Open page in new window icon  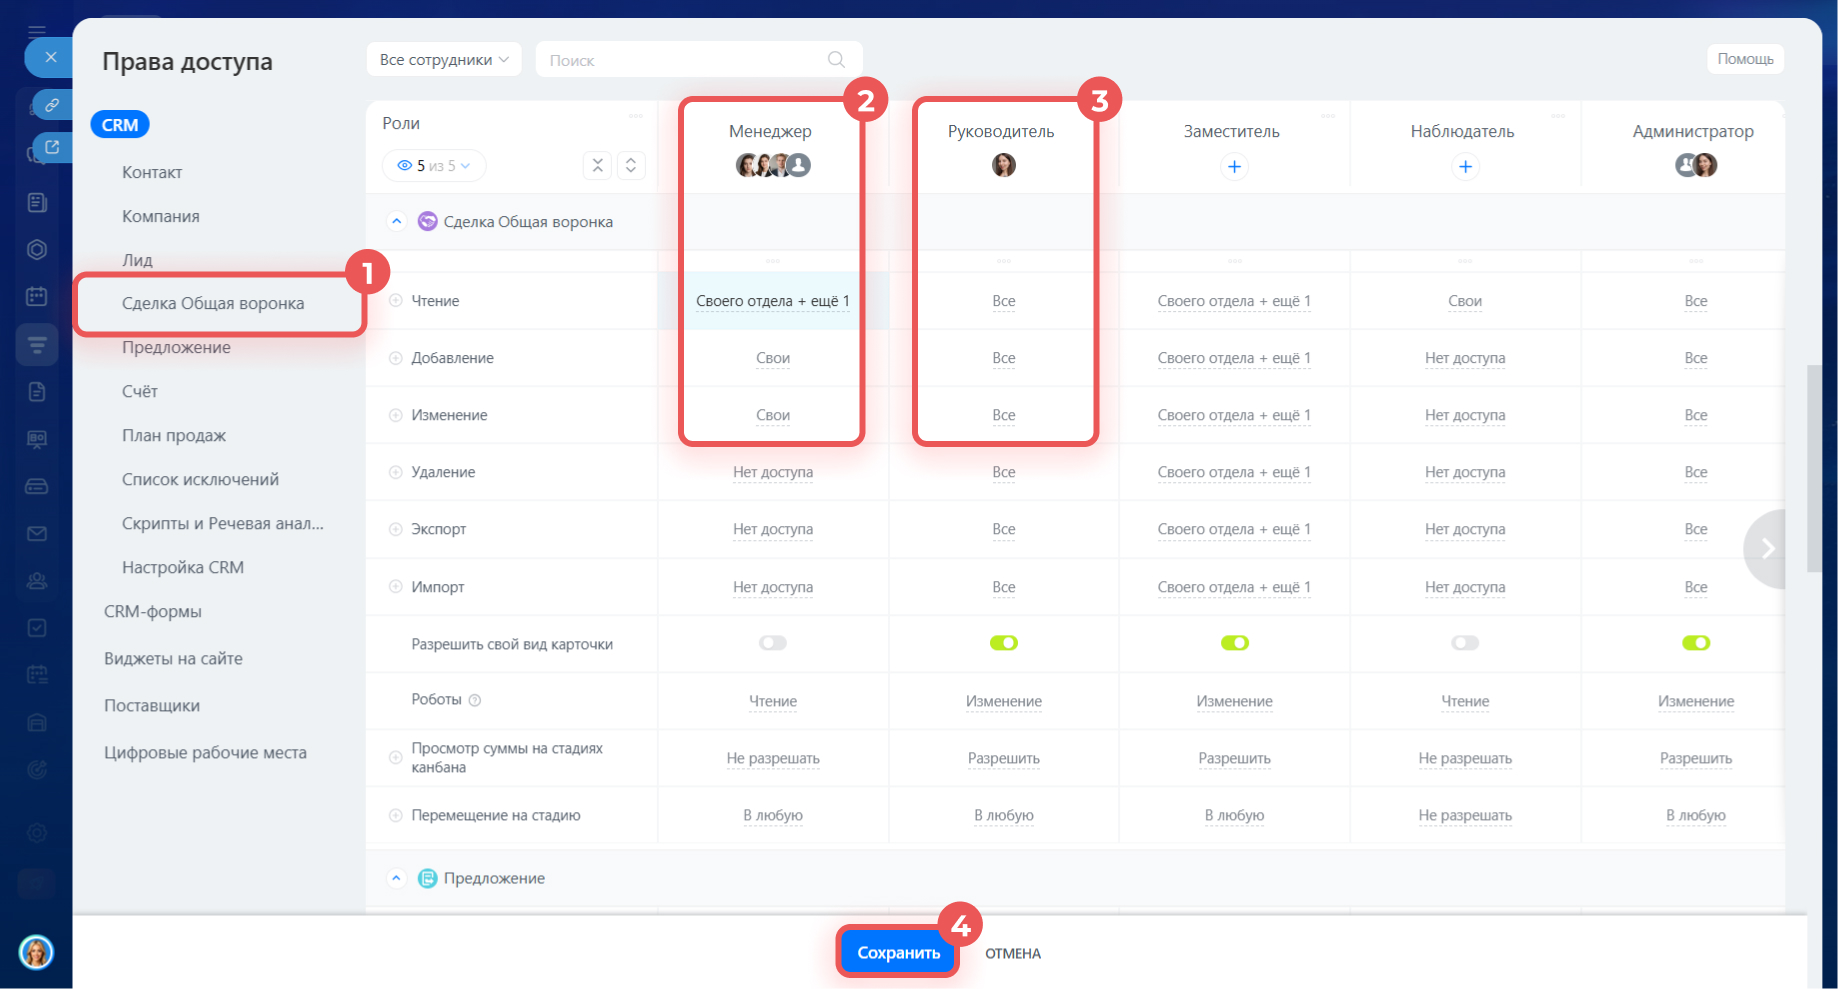coord(52,147)
